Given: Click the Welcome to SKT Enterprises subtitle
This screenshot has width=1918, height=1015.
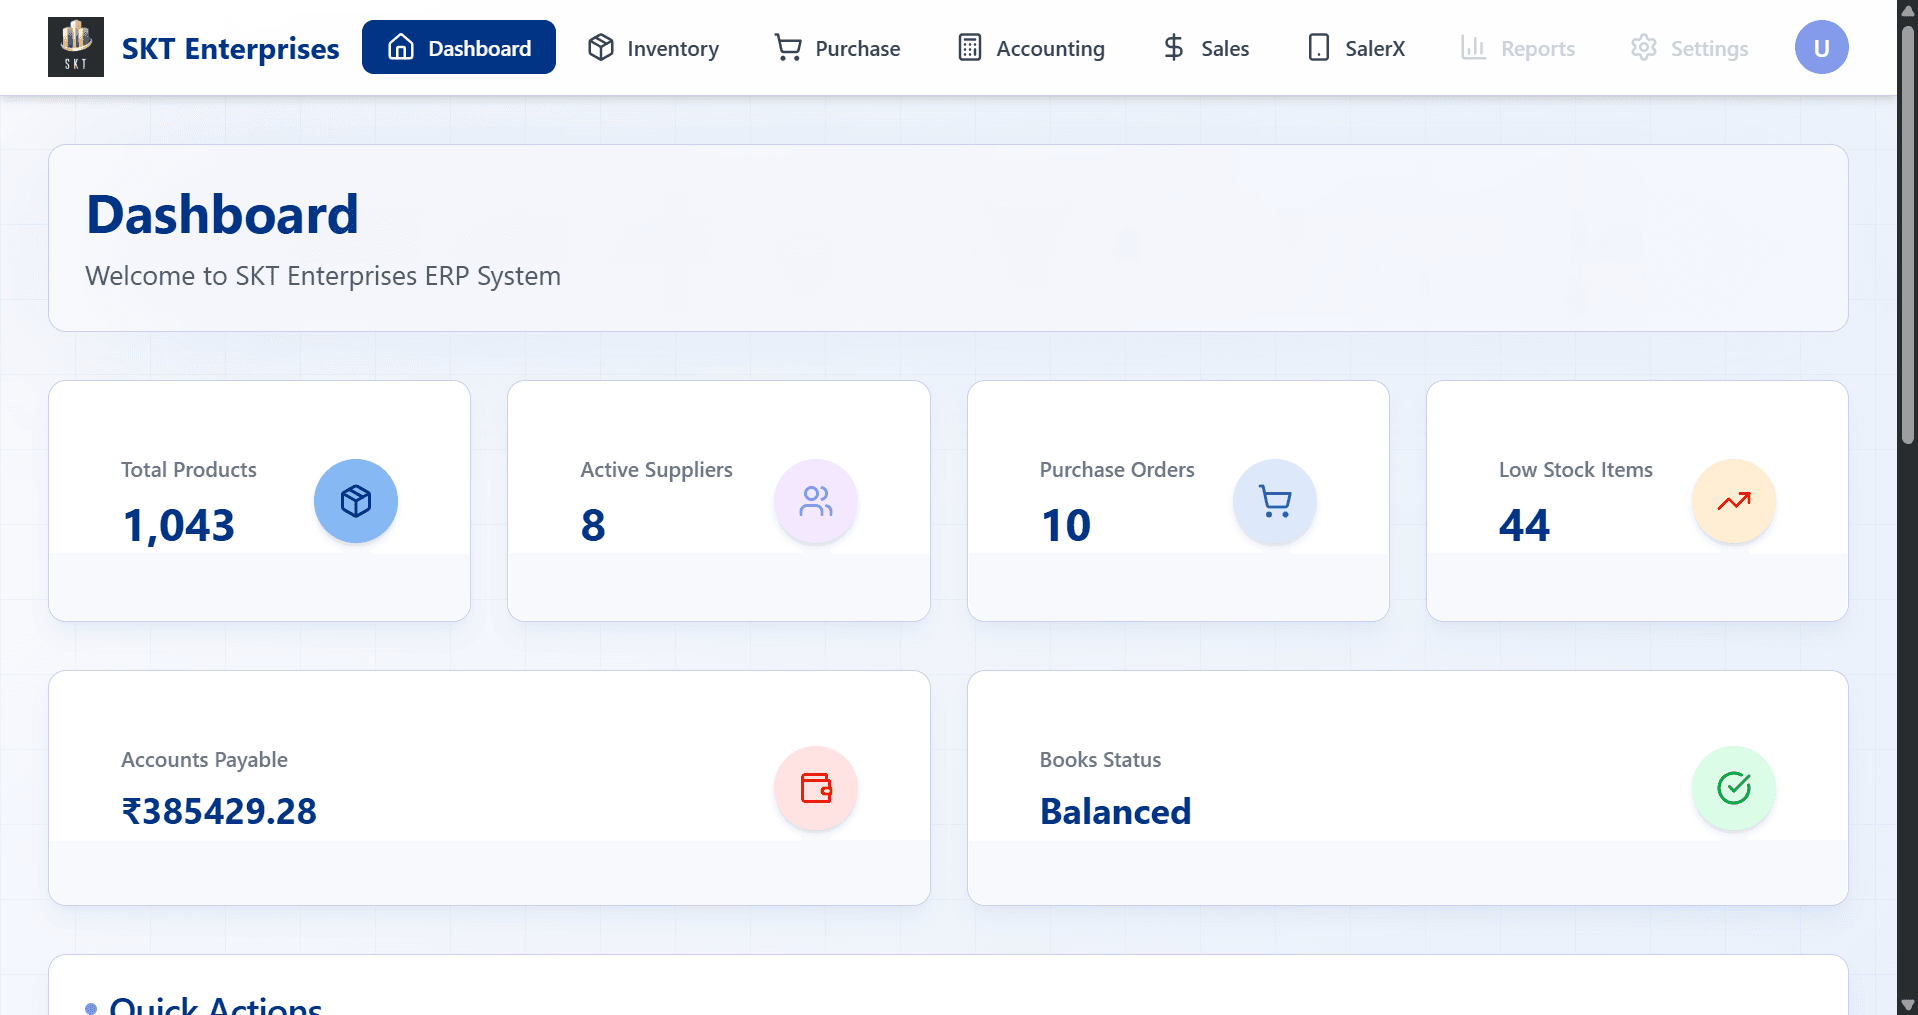Looking at the screenshot, I should (323, 276).
